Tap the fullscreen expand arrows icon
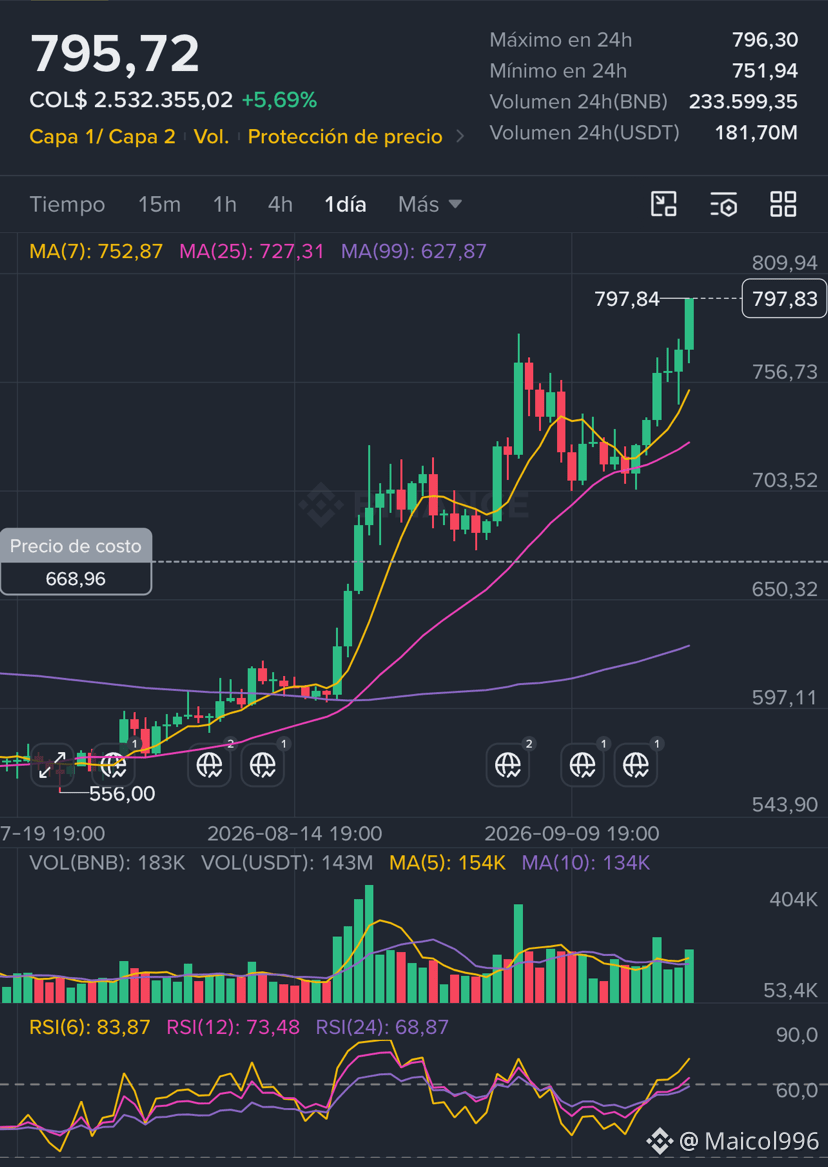Image resolution: width=828 pixels, height=1167 pixels. pos(52,765)
